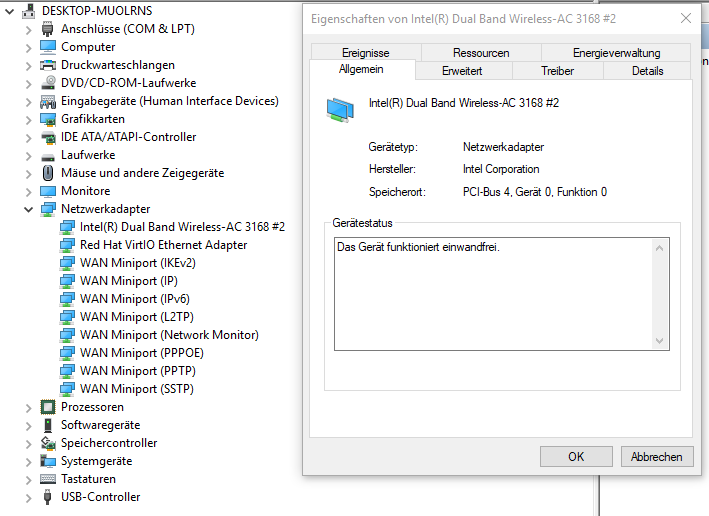Expand the Anschlüsse (COM & LPT) node

coord(28,30)
